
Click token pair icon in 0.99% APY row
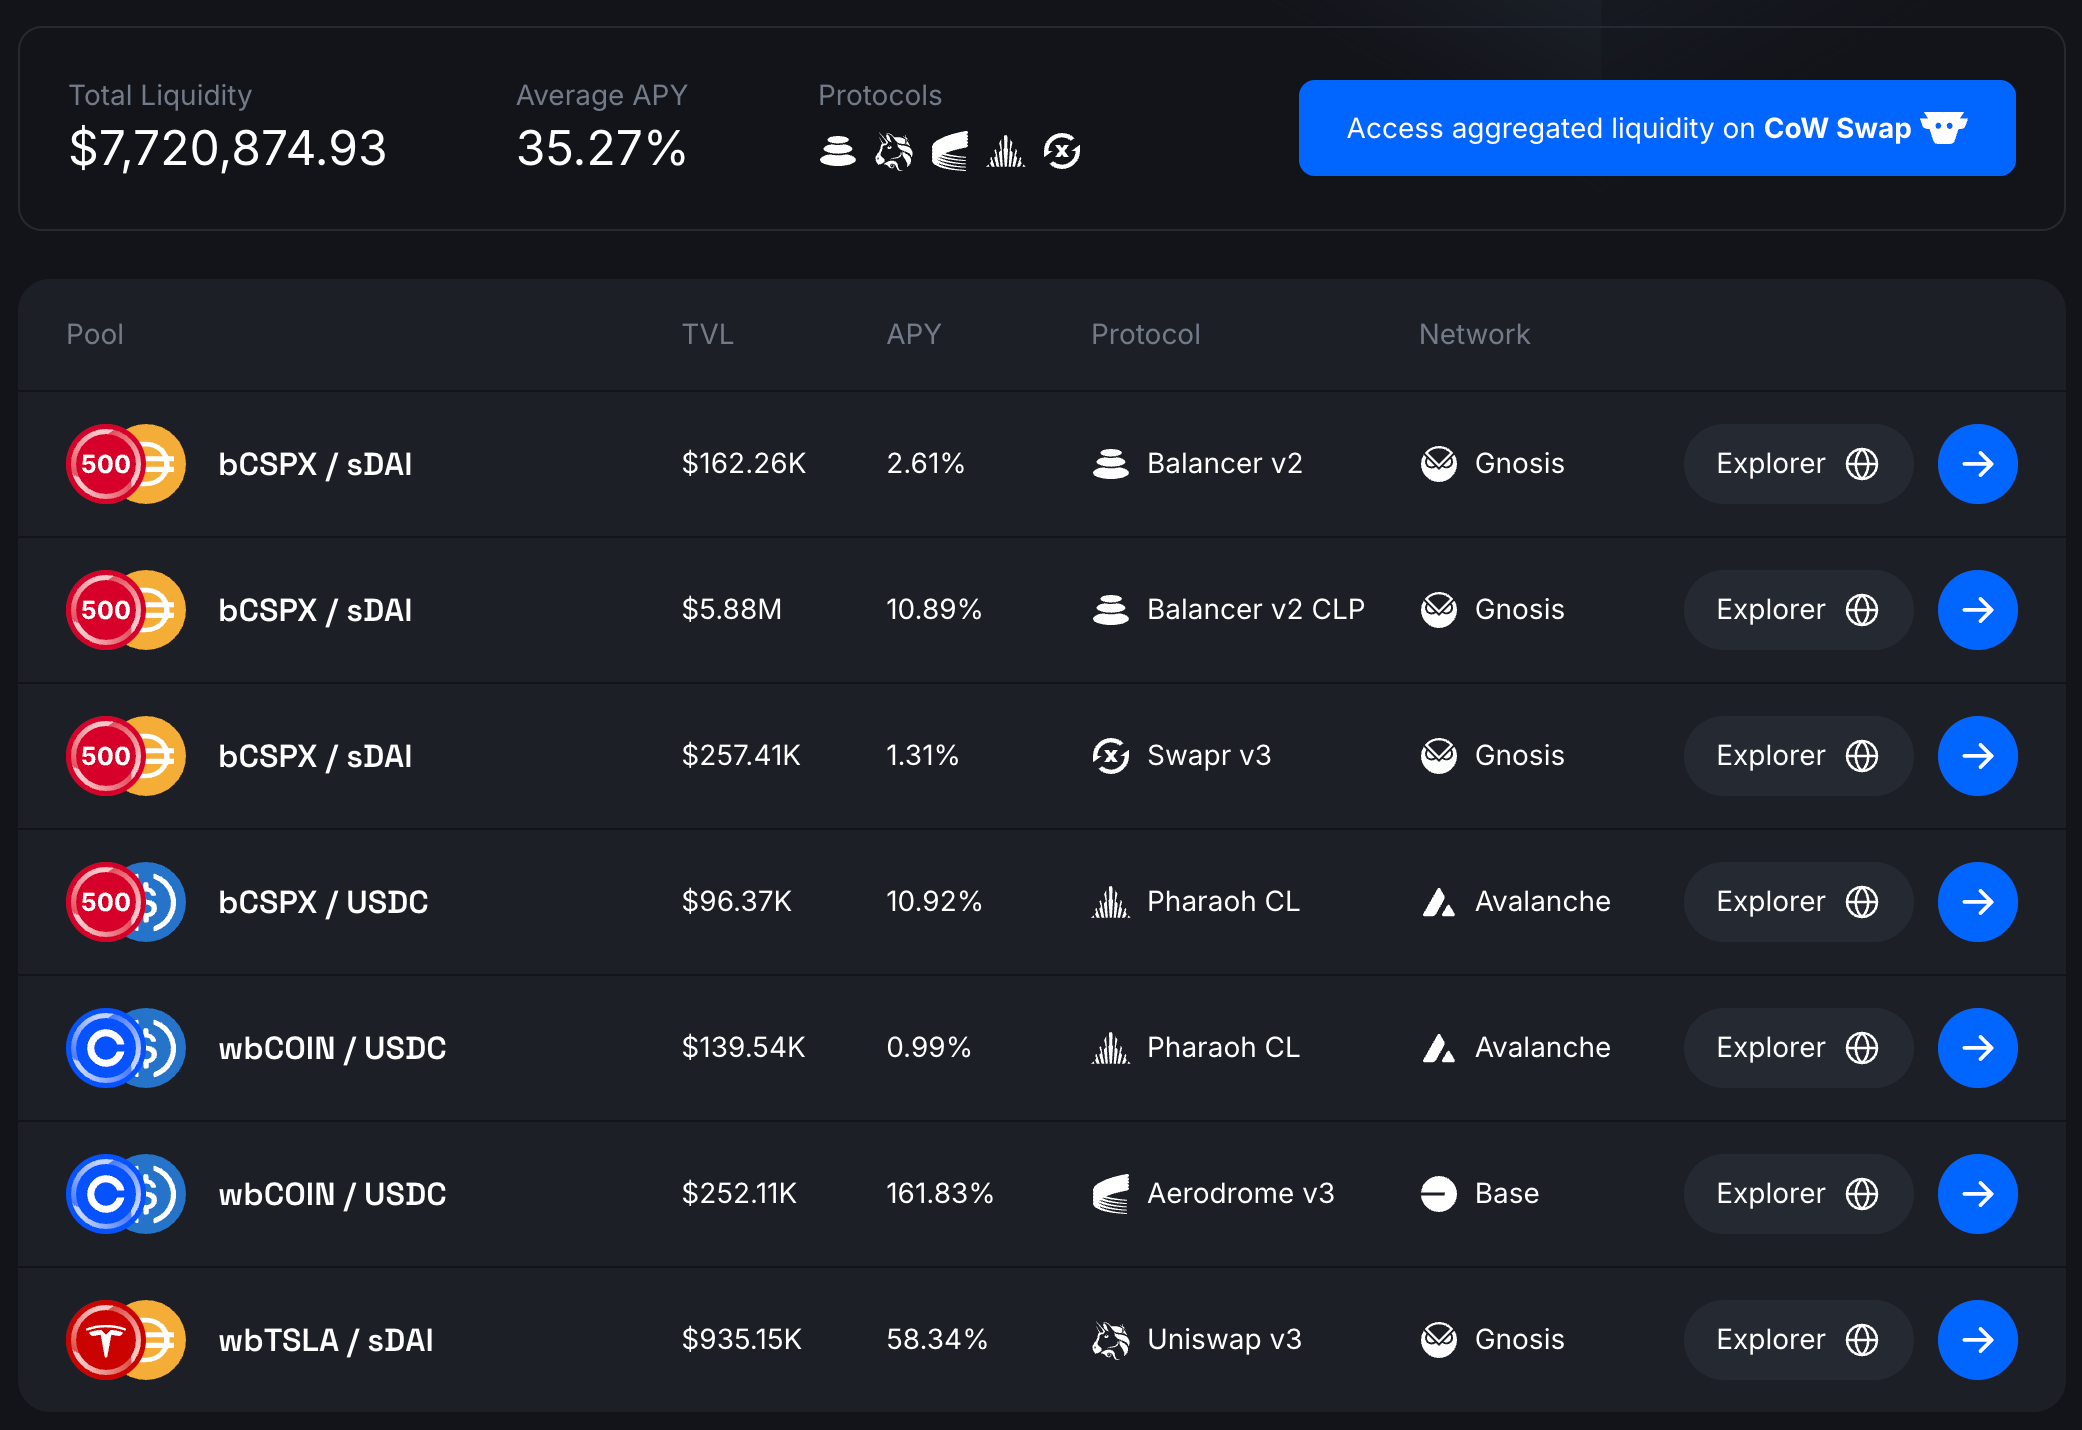(126, 1048)
